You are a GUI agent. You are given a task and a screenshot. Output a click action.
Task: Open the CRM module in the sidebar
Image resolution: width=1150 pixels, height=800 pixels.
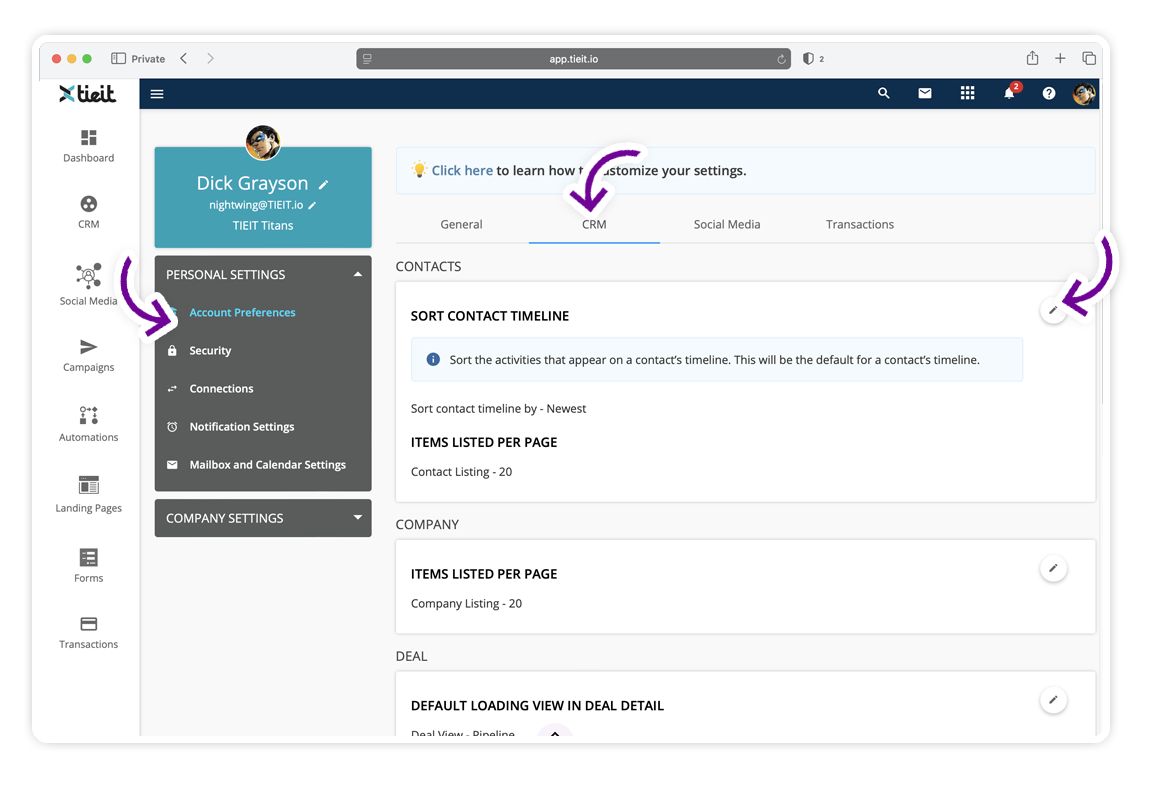(x=89, y=212)
